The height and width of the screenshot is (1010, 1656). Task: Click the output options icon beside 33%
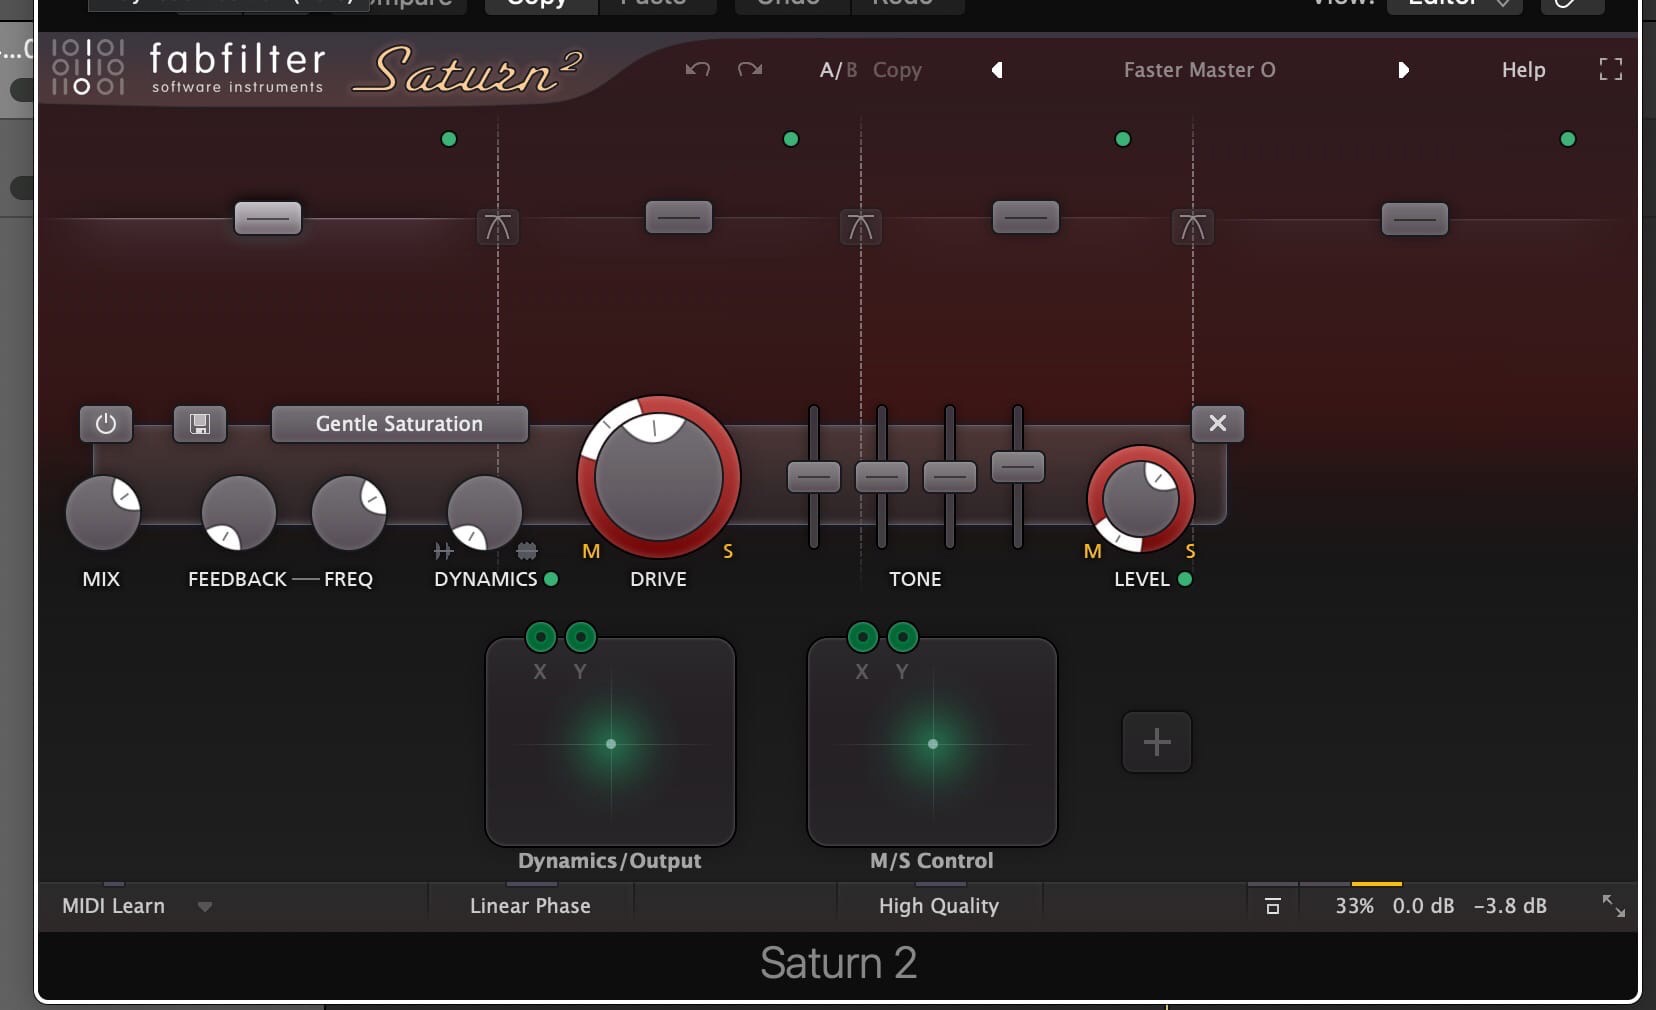1272,906
